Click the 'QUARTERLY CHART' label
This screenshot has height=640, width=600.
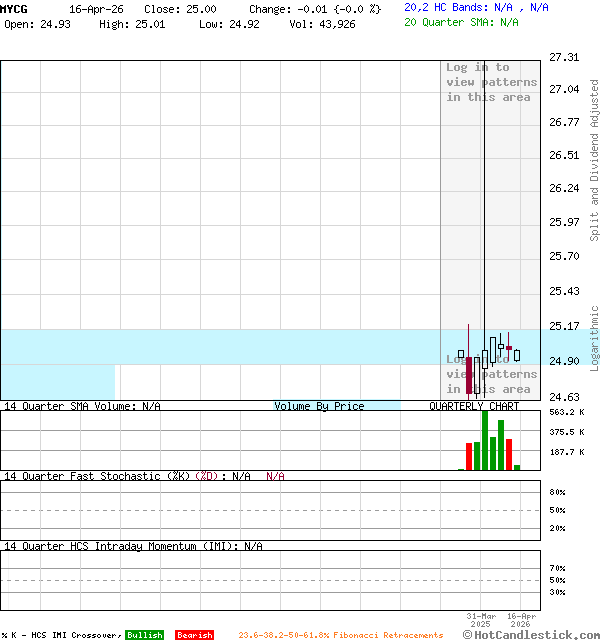click(x=474, y=406)
